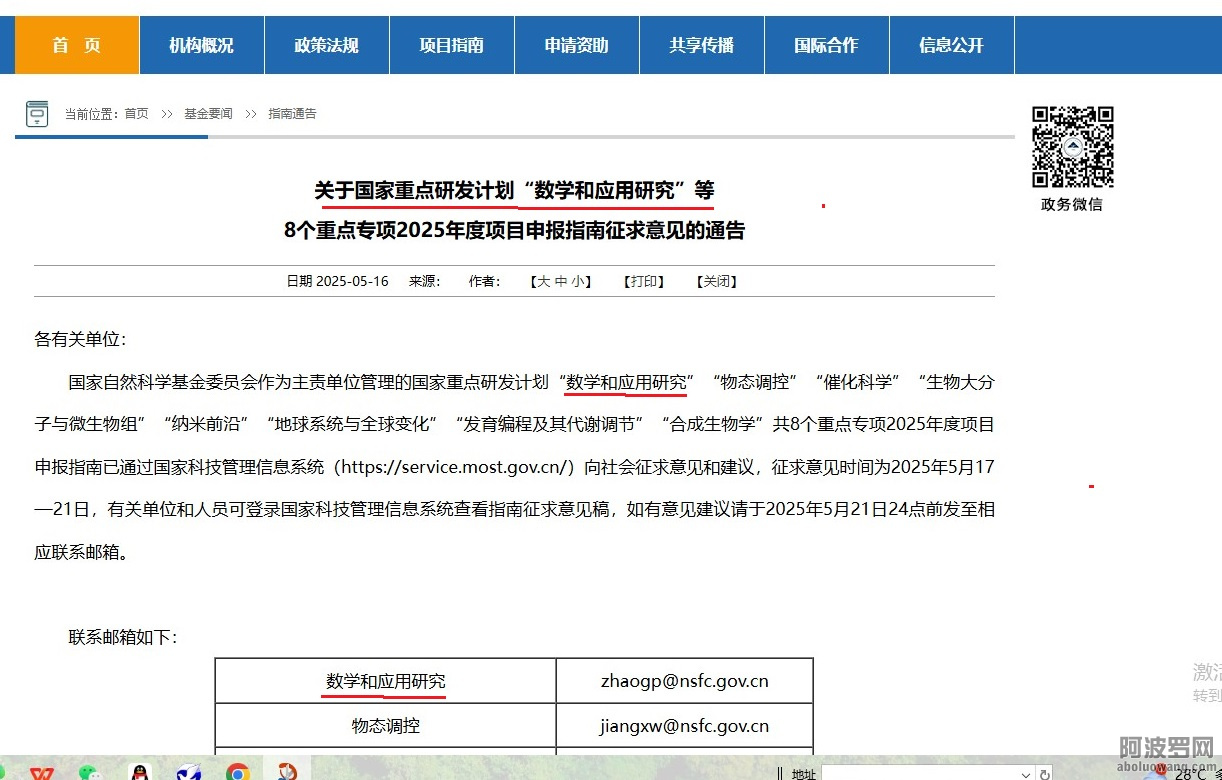Expand the taskbar address dropdown arrow

pyautogui.click(x=1025, y=774)
